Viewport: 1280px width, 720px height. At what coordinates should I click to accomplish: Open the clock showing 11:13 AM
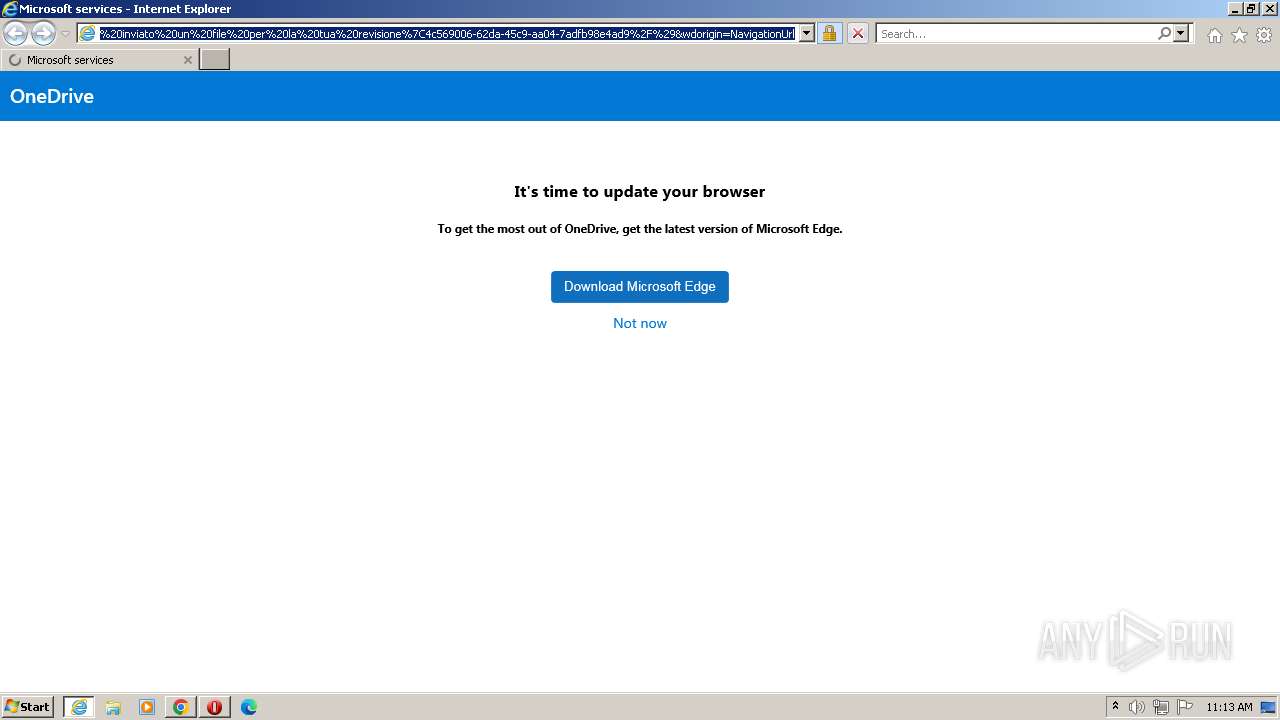[1229, 707]
